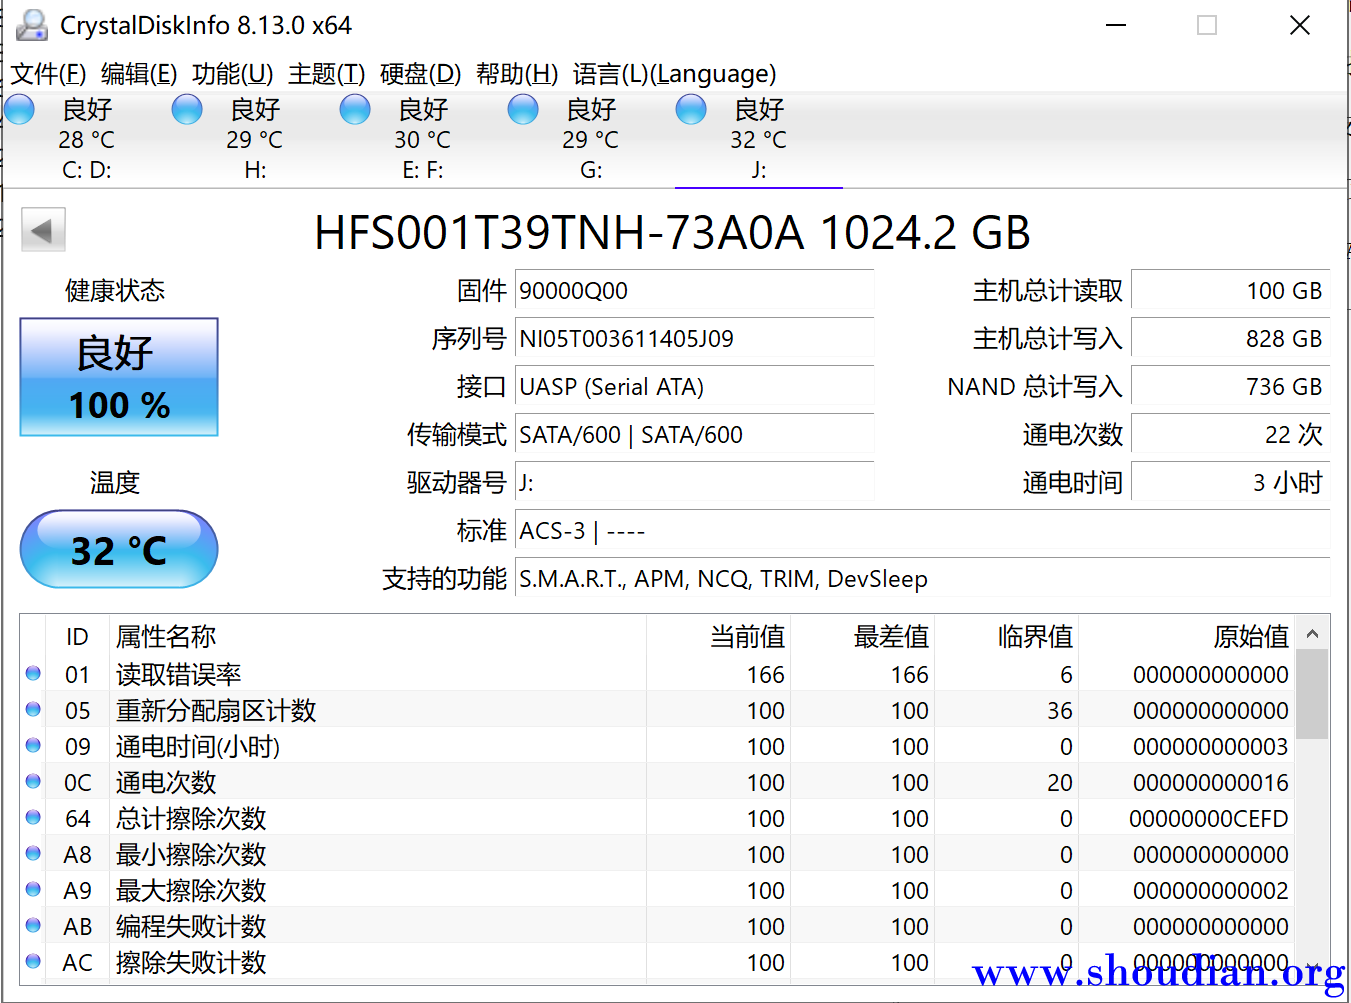Viewport: 1351px width, 1003px height.
Task: Click the previous disk arrow button
Action: (43, 230)
